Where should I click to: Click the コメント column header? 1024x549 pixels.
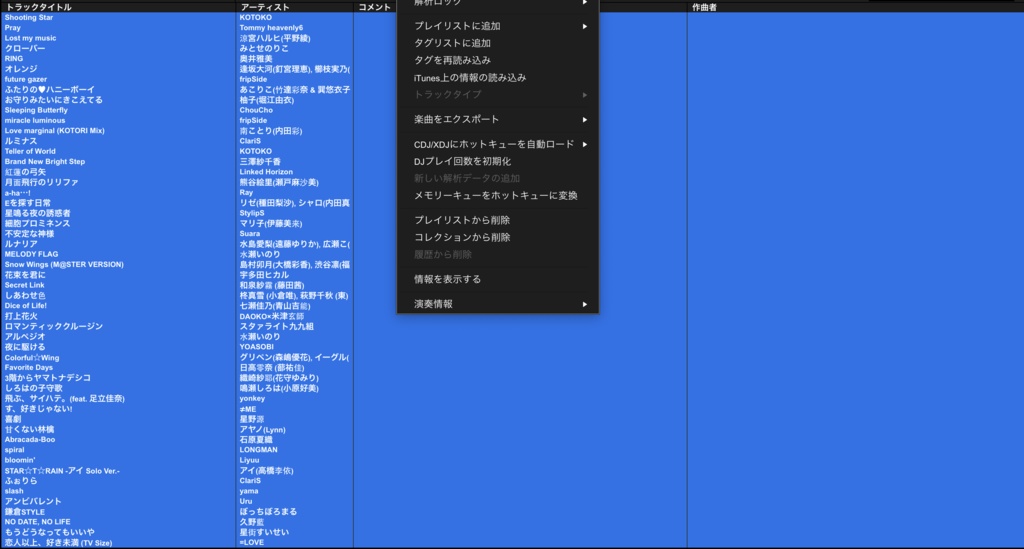(374, 7)
